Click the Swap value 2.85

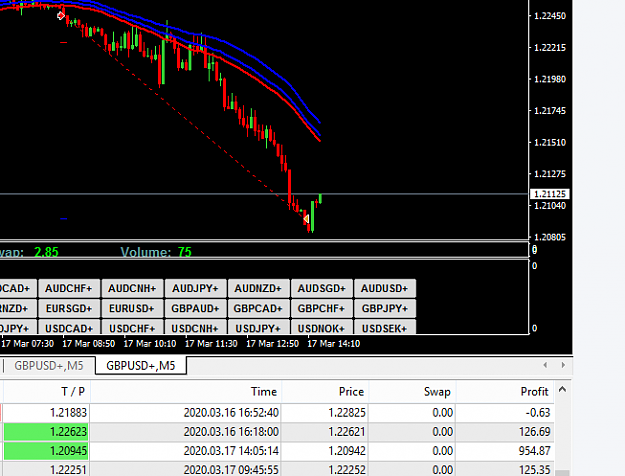pyautogui.click(x=46, y=252)
